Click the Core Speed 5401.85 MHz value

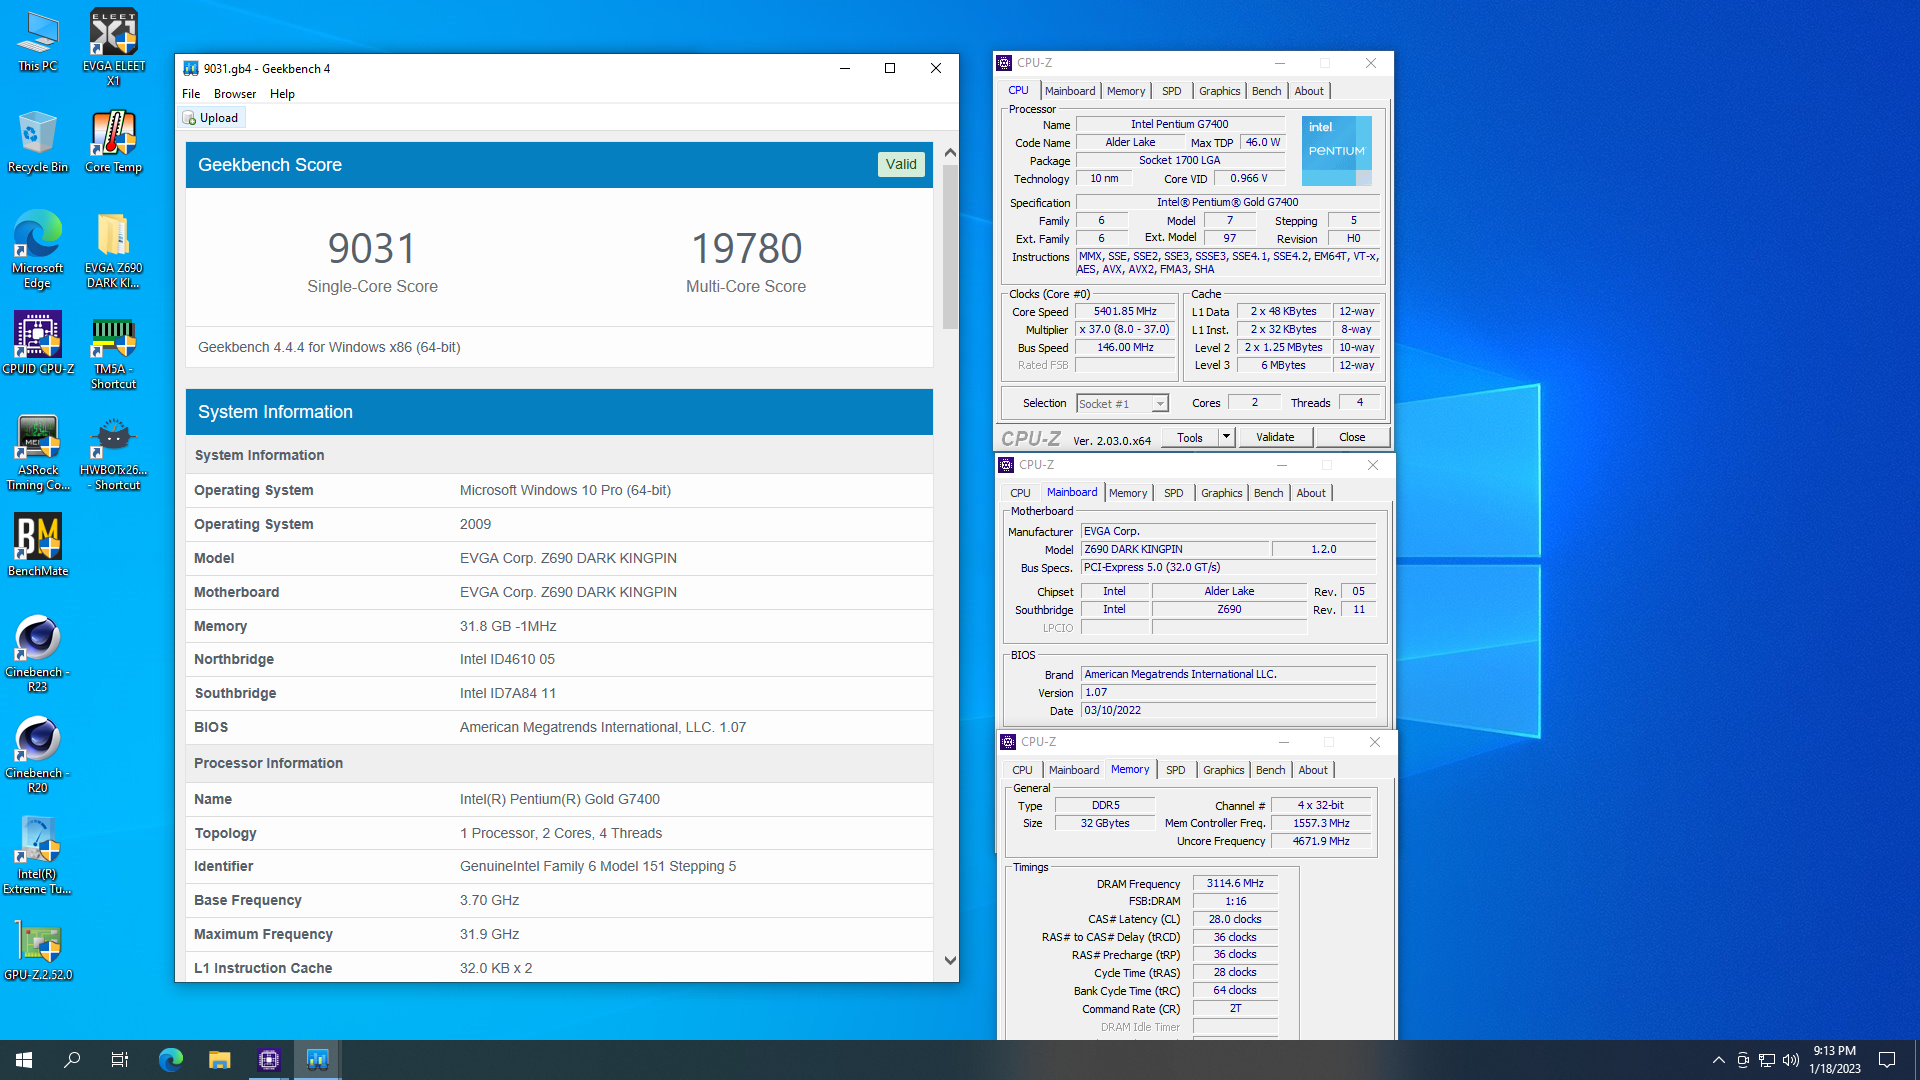1125,312
